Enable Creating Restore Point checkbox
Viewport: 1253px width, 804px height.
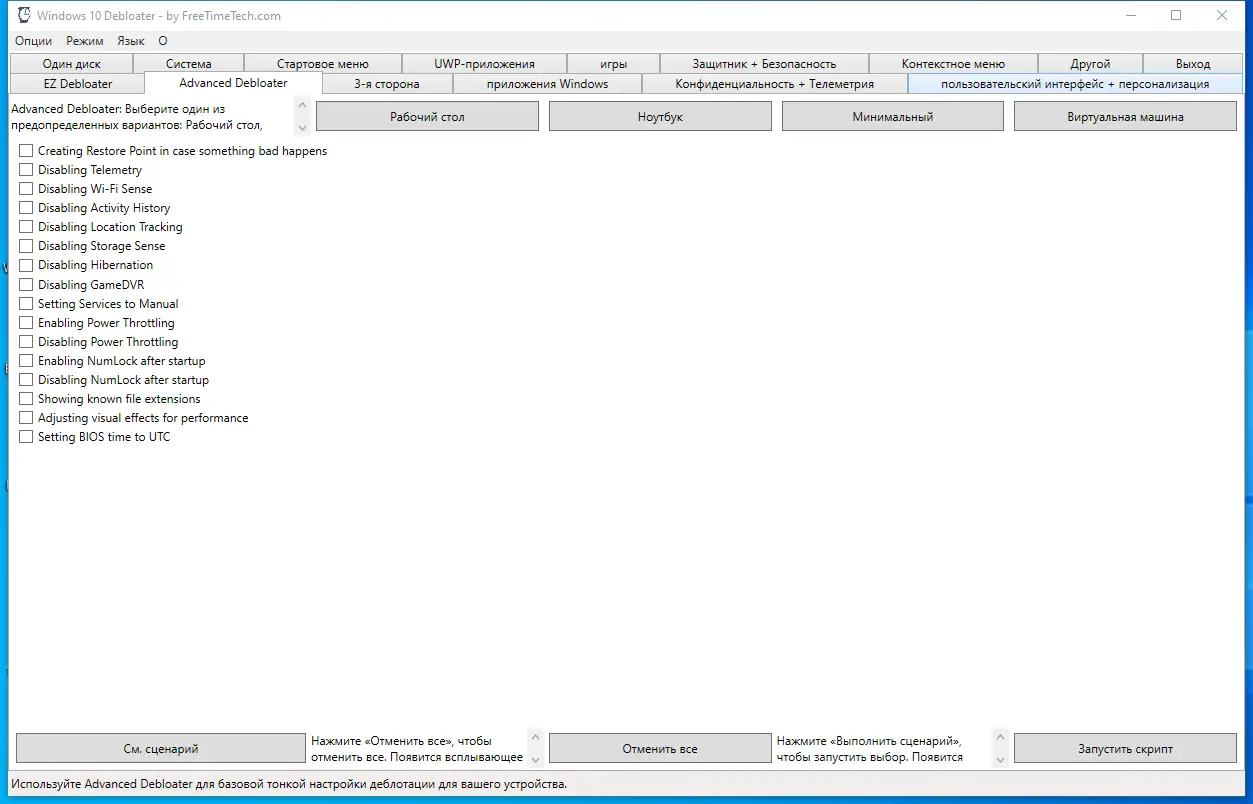(26, 151)
